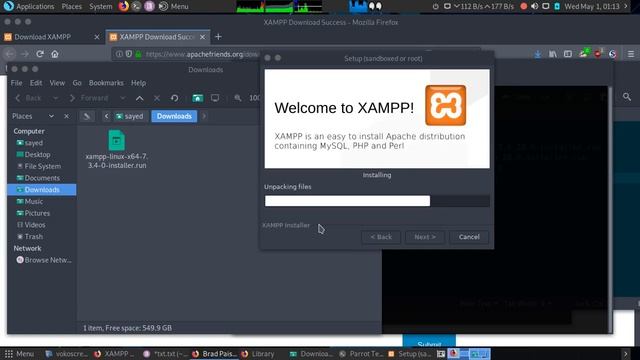Click the left path bar arrow
The height and width of the screenshot is (360, 640).
tap(107, 116)
